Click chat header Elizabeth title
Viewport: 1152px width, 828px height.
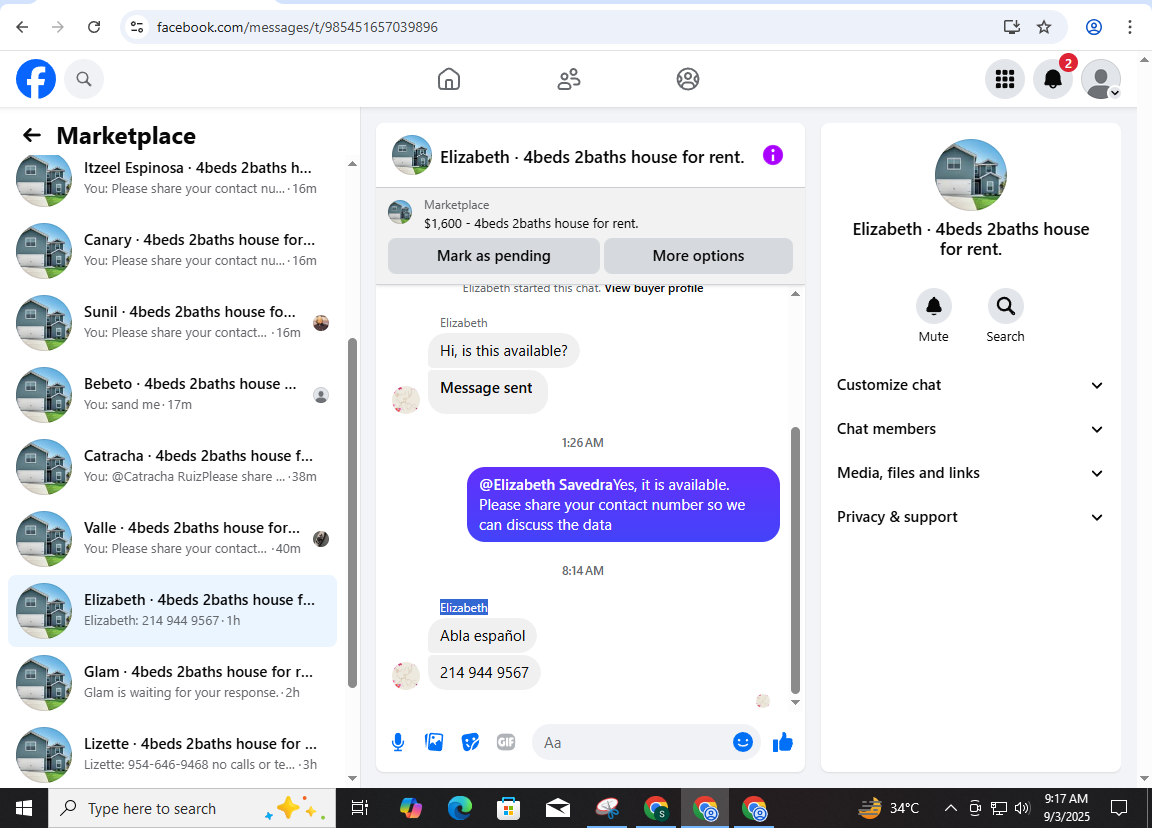pyautogui.click(x=592, y=157)
